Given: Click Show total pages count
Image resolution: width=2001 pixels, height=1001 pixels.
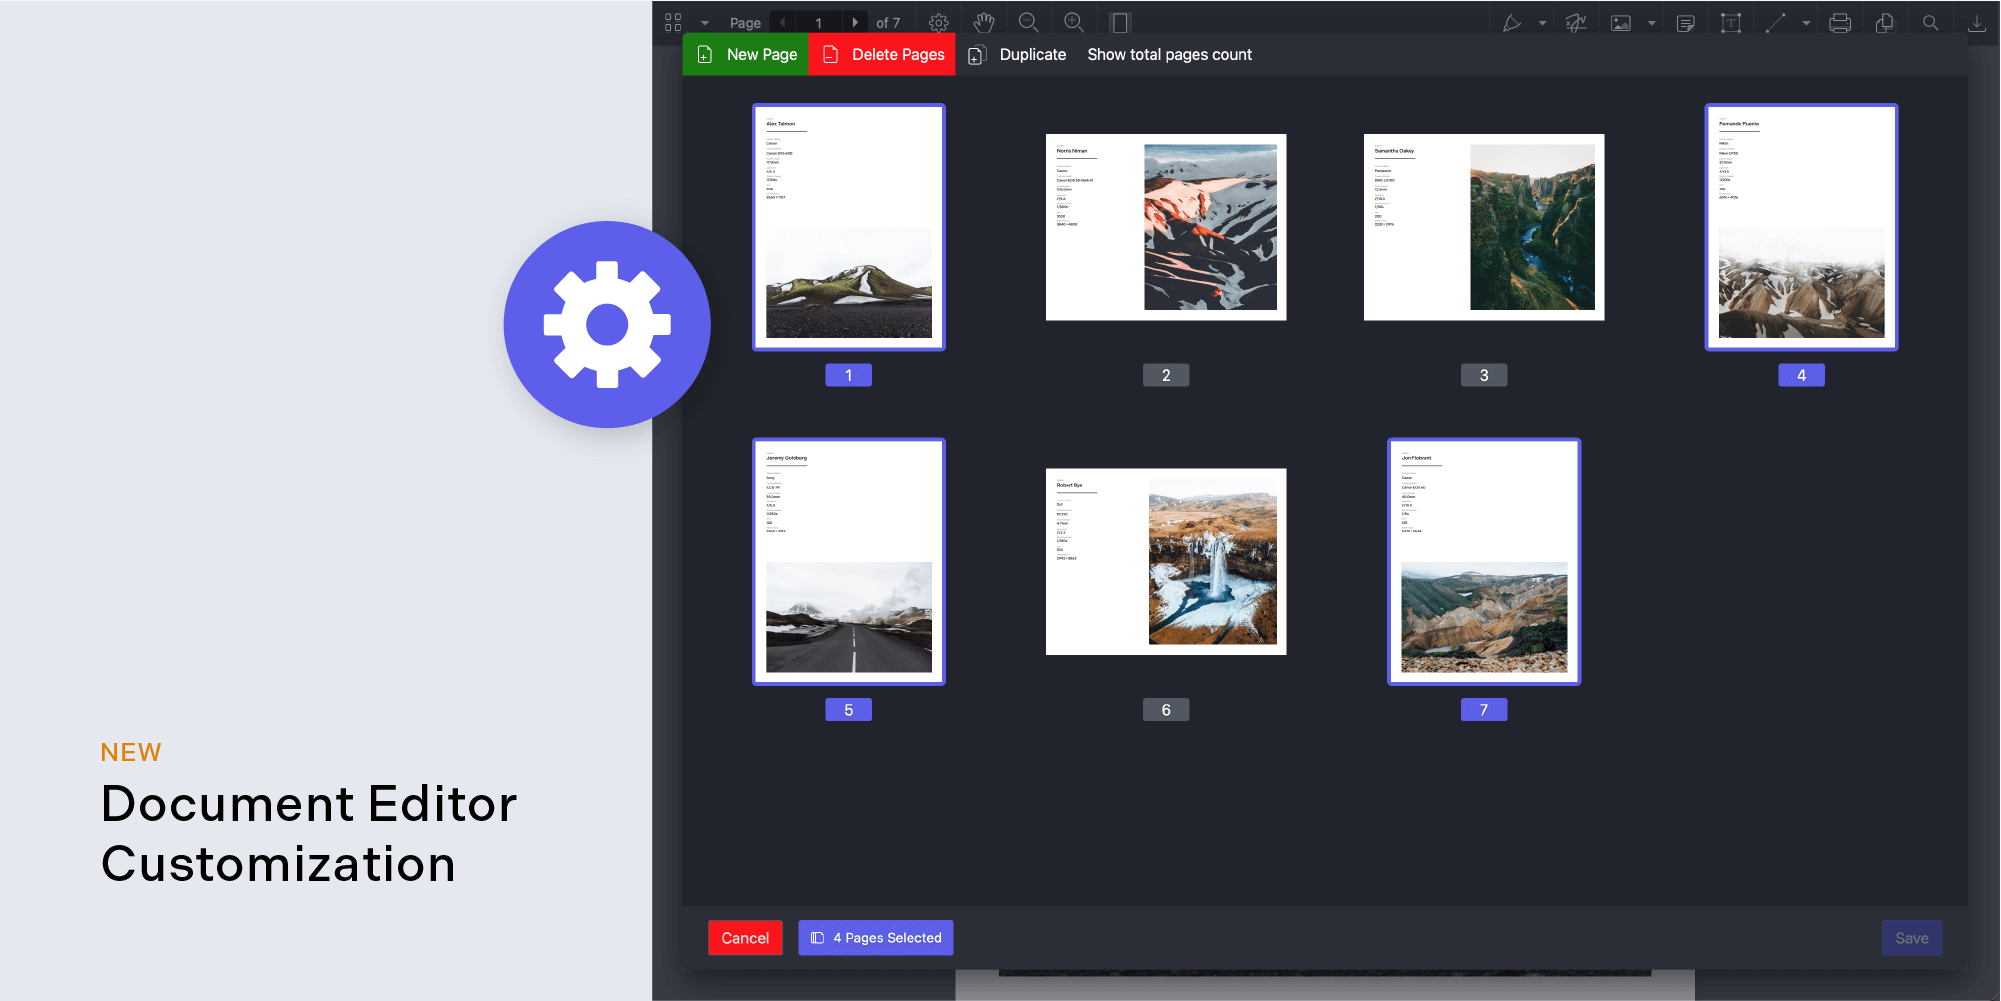Looking at the screenshot, I should pos(1168,54).
